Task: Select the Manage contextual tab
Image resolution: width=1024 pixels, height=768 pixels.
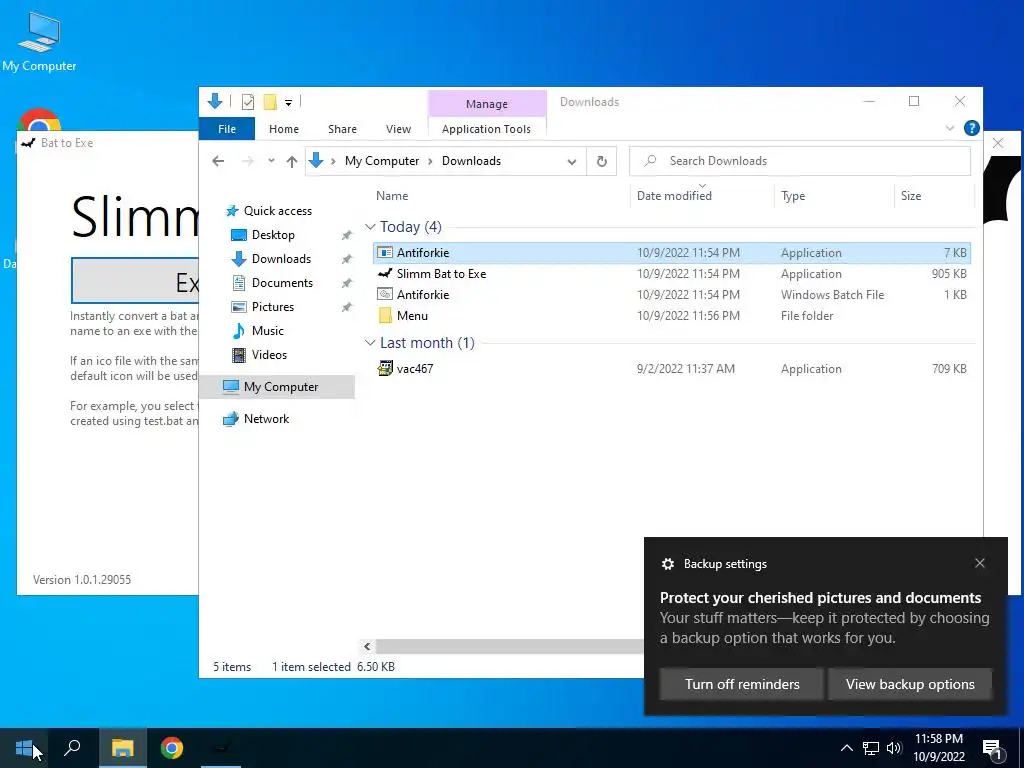Action: [x=487, y=104]
